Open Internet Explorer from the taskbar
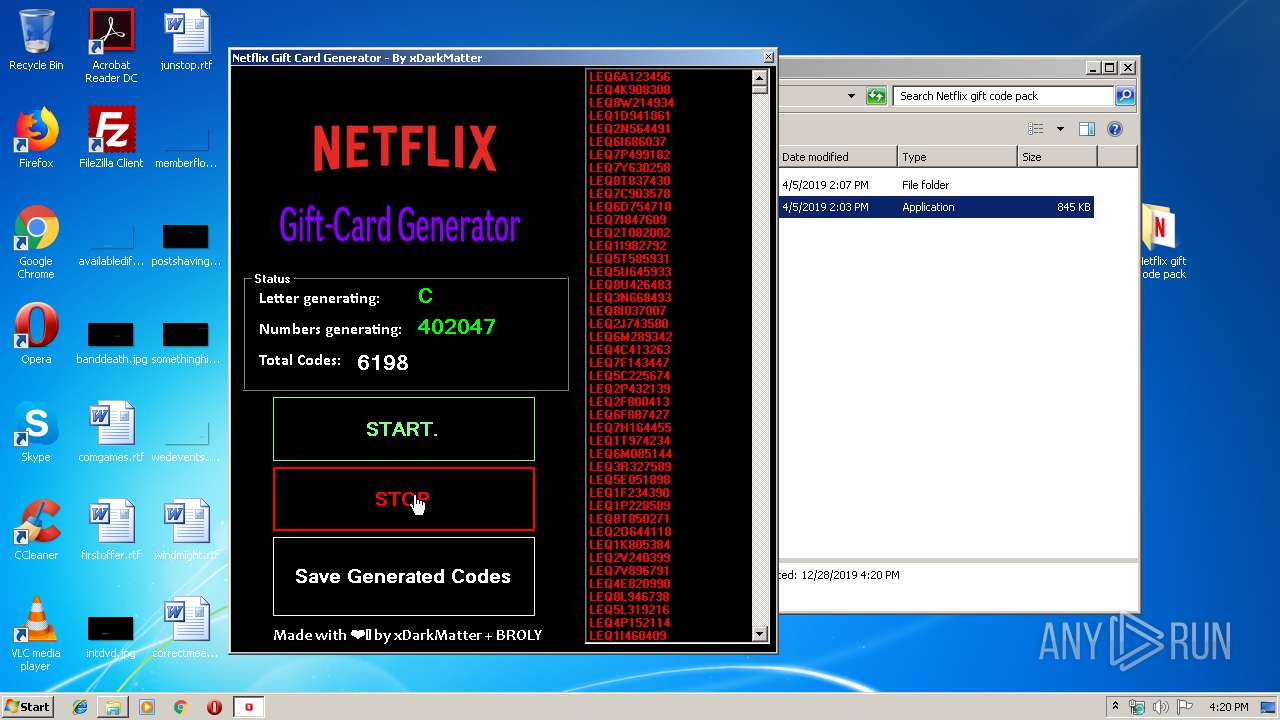1280x720 pixels. (80, 707)
